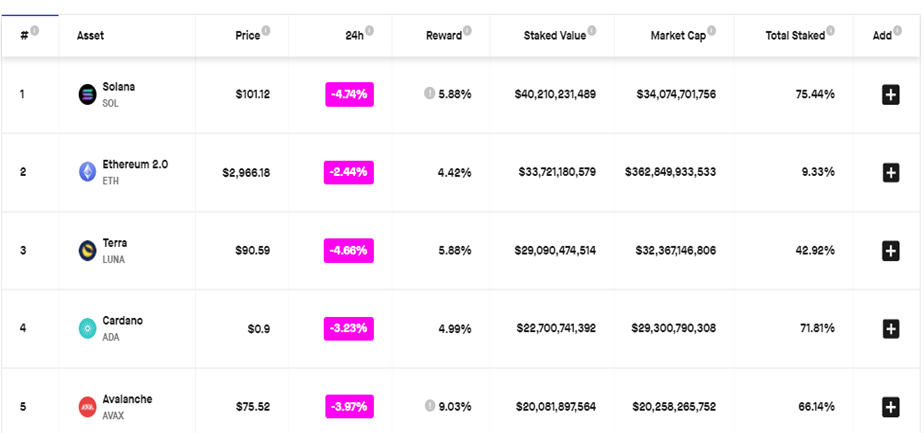Add Ethereum 2.0 with plus button
The image size is (924, 433).
(x=890, y=172)
